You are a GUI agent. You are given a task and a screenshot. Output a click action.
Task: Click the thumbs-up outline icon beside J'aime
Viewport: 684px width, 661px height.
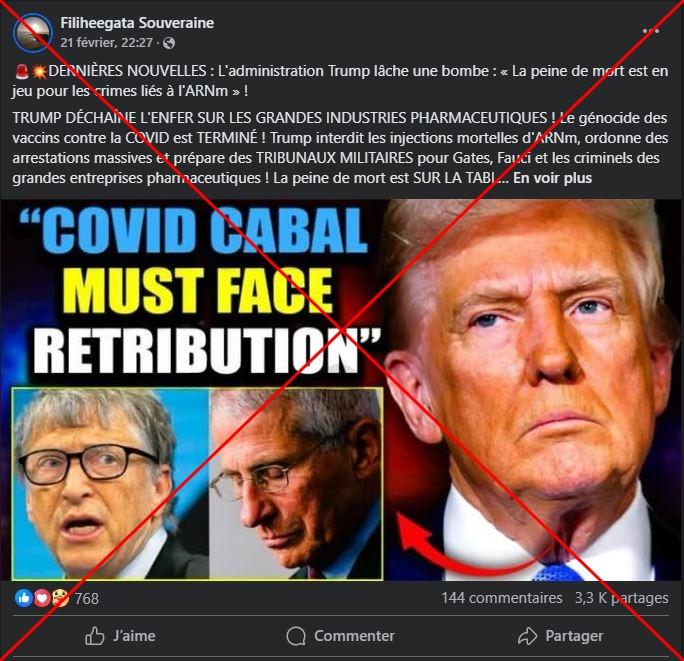point(95,636)
